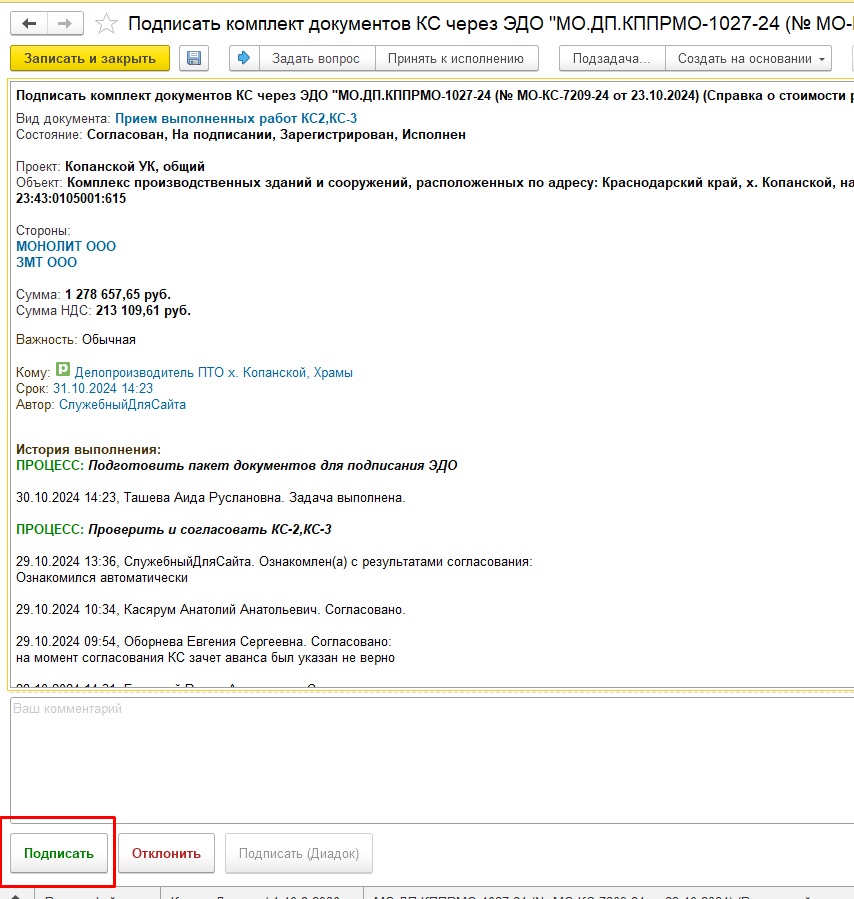This screenshot has height=899, width=854.
Task: Open Делопроизводитель ПТО х. Копанской link
Action: [213, 372]
